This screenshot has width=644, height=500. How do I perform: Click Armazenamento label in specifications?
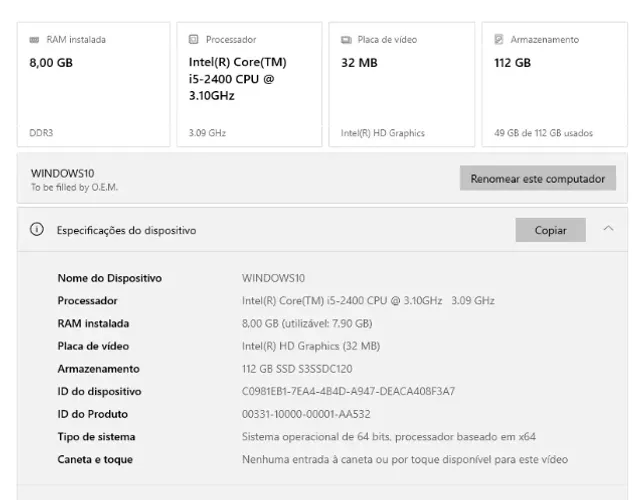click(99, 369)
